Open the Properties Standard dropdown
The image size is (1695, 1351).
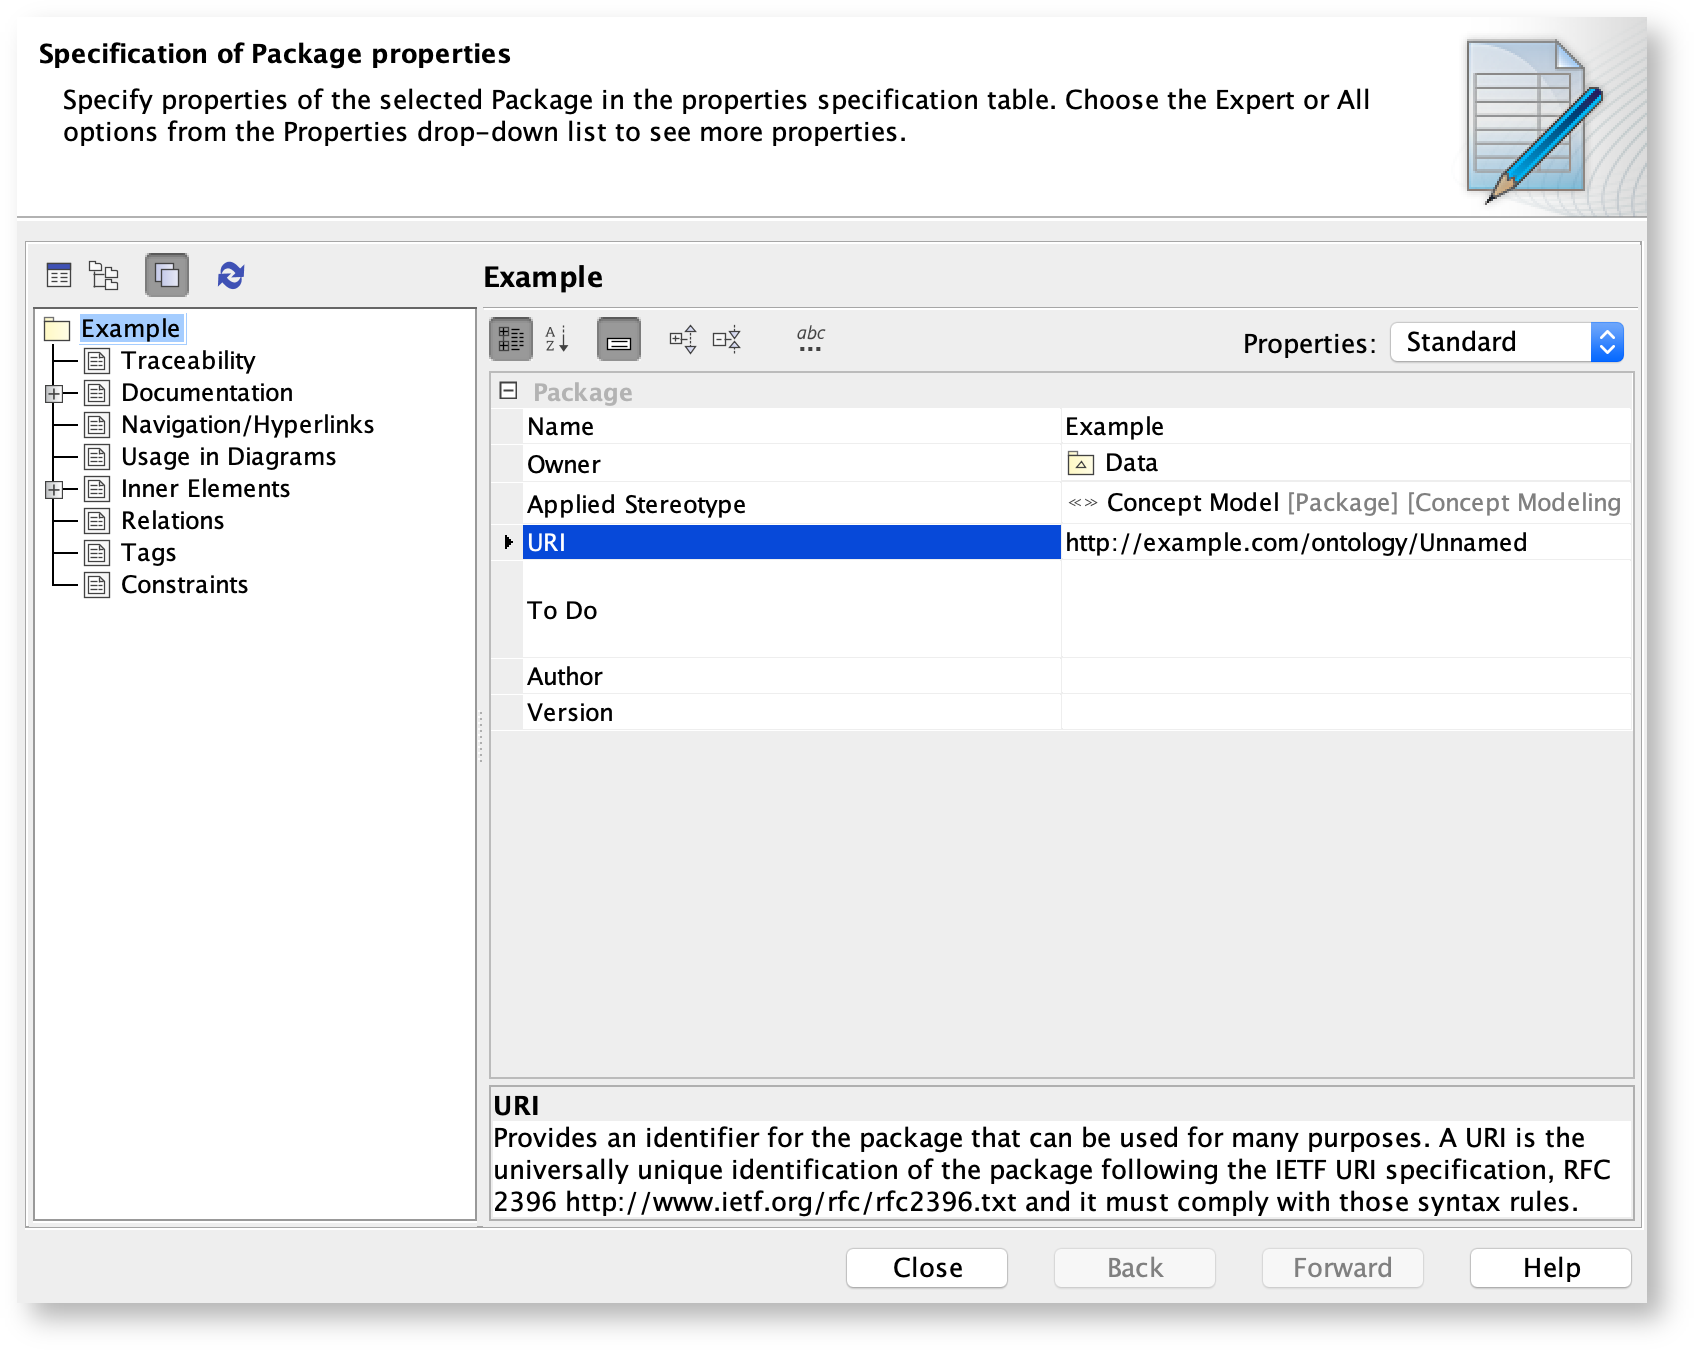1506,342
